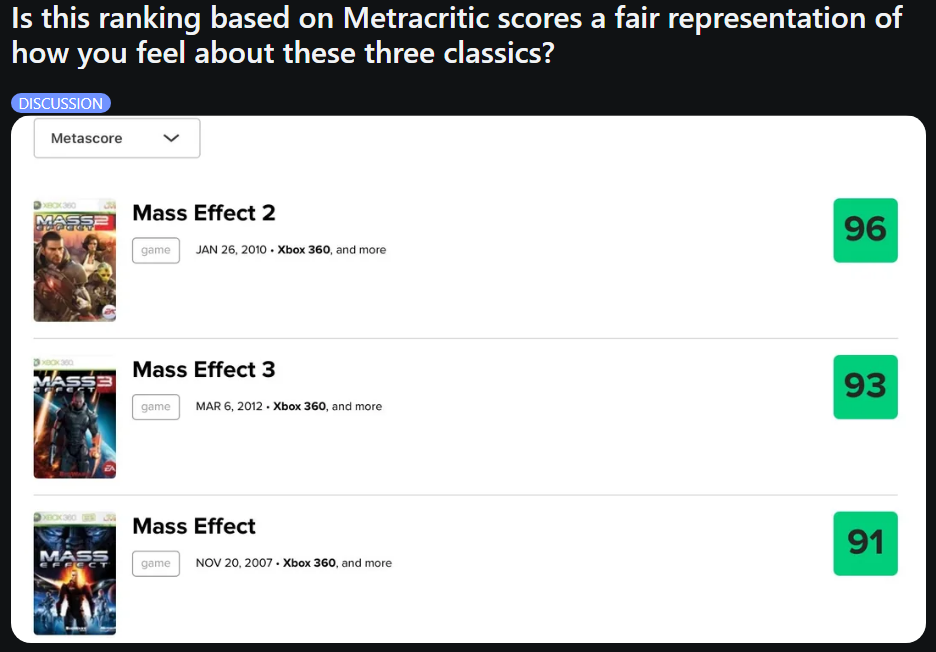Click the Mass Effect 2 title
The image size is (936, 652).
(x=204, y=212)
